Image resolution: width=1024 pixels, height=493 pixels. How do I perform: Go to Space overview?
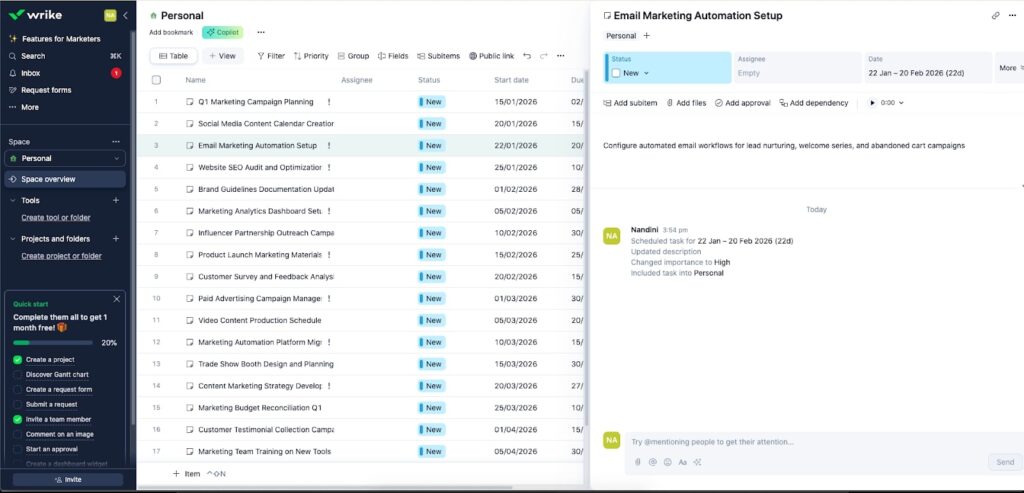tap(65, 179)
